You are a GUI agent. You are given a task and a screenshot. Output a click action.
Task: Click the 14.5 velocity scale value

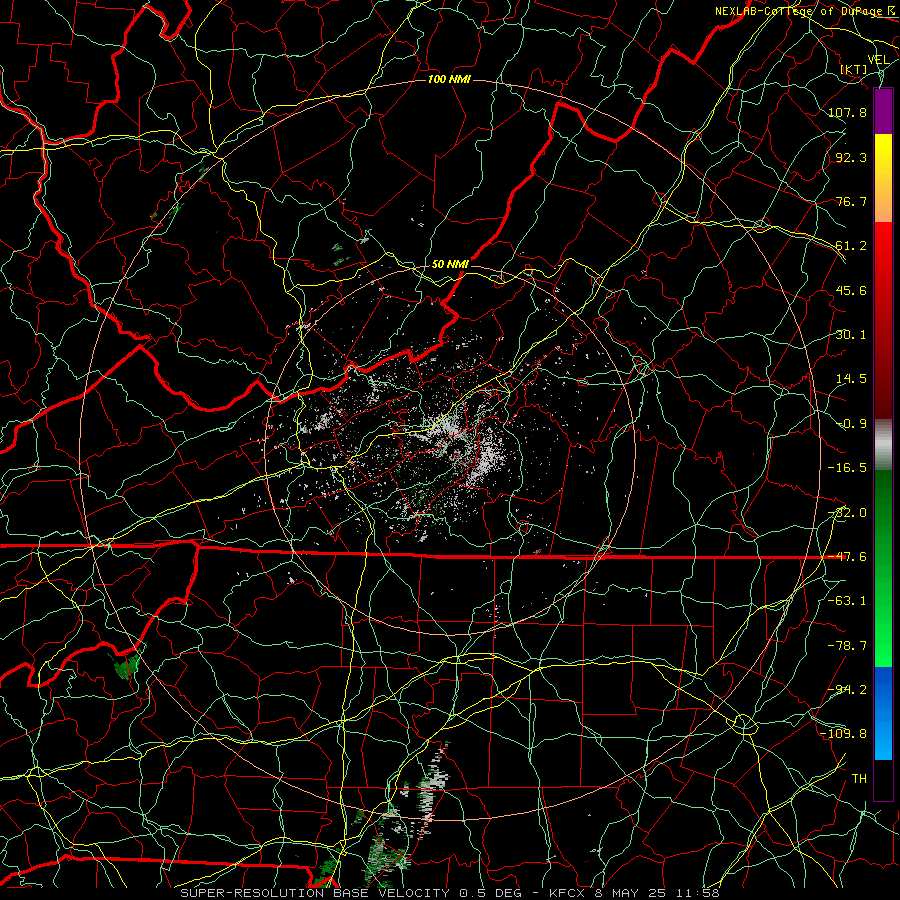[x=851, y=379]
